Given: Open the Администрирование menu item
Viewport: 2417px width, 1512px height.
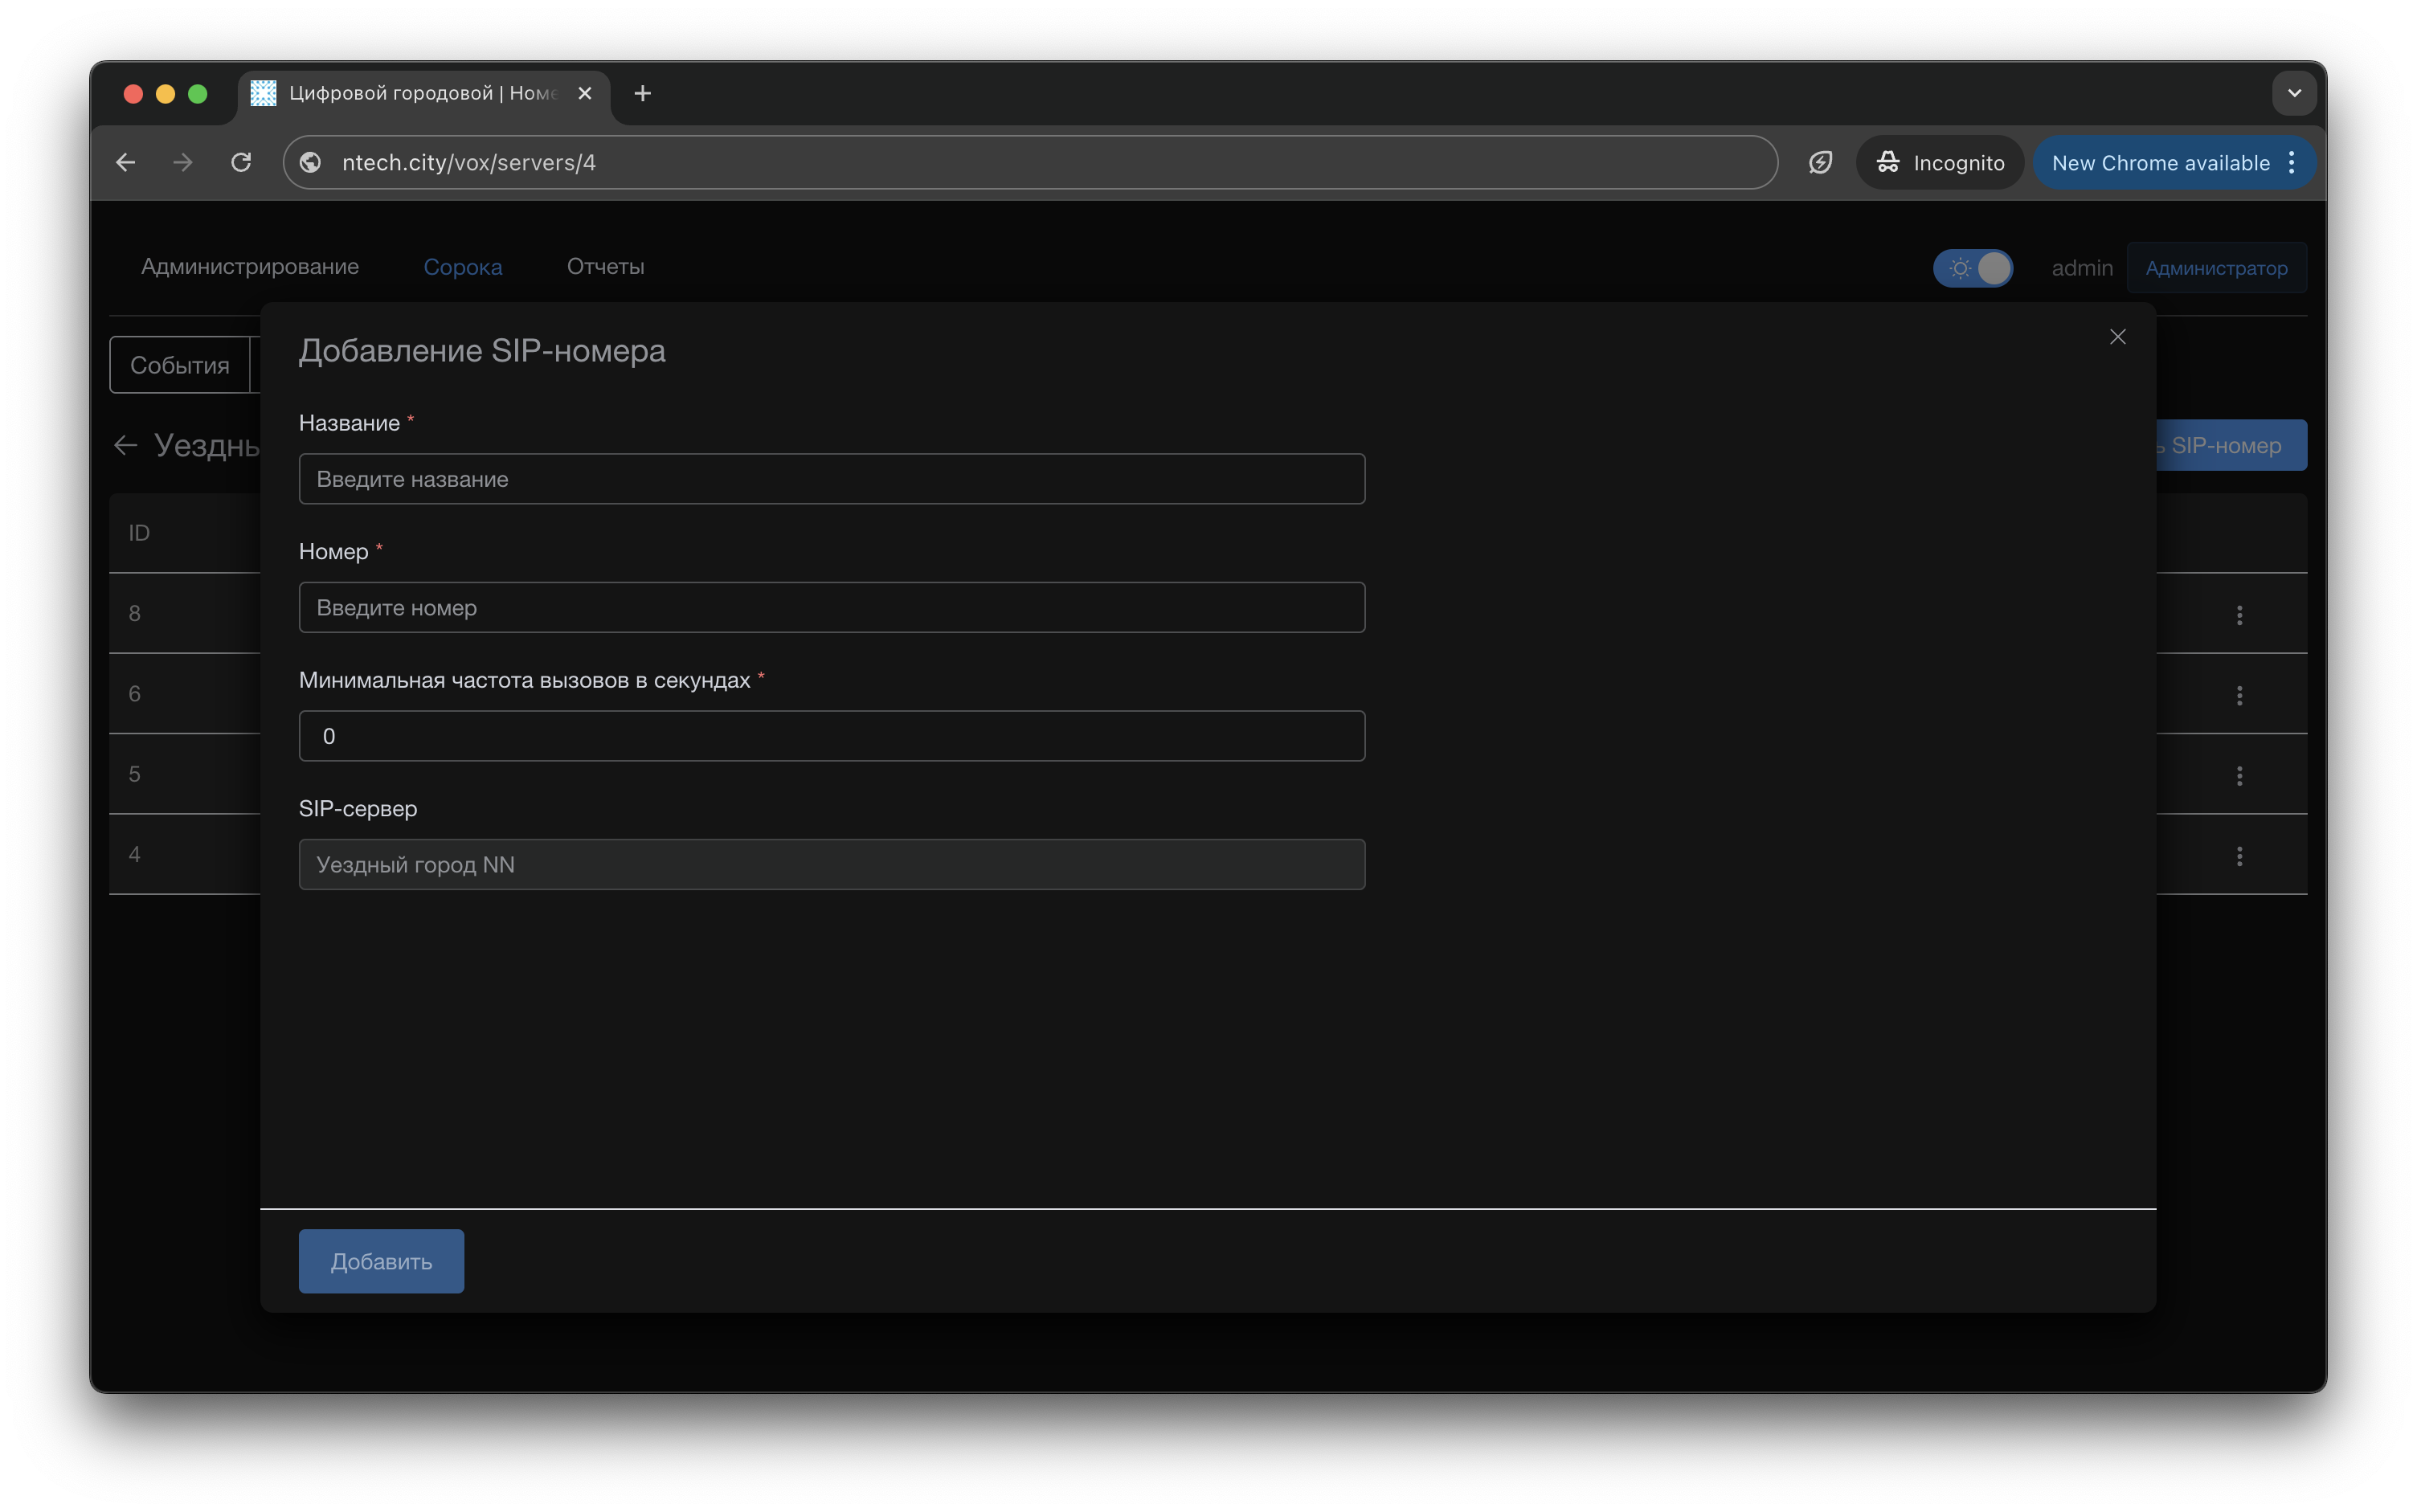Looking at the screenshot, I should (x=250, y=266).
